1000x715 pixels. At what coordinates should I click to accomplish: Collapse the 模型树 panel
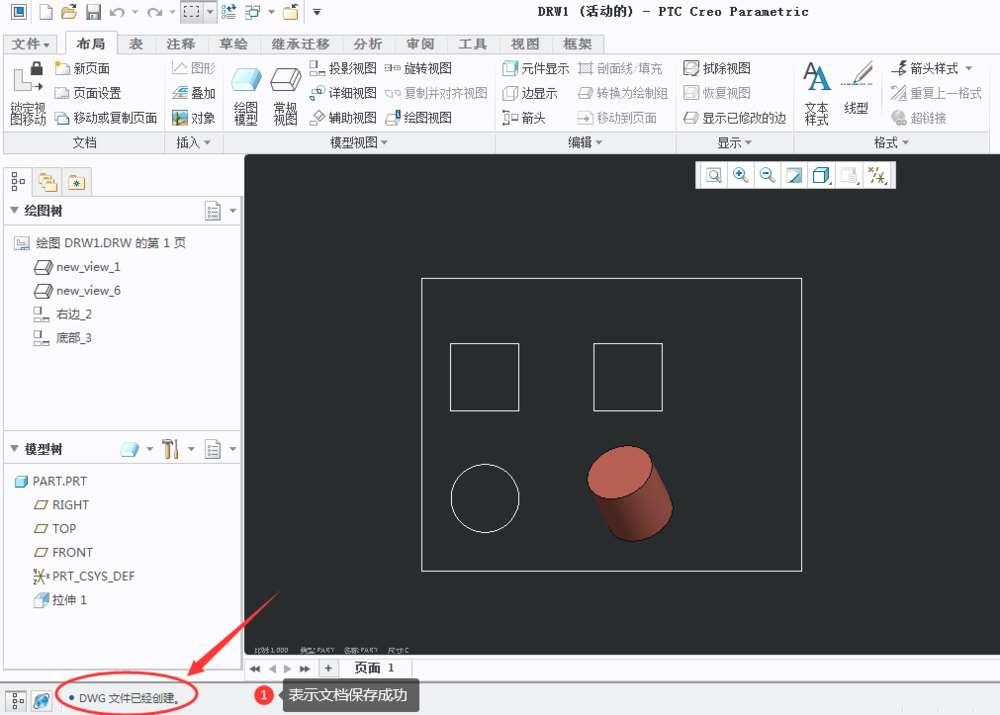(14, 449)
